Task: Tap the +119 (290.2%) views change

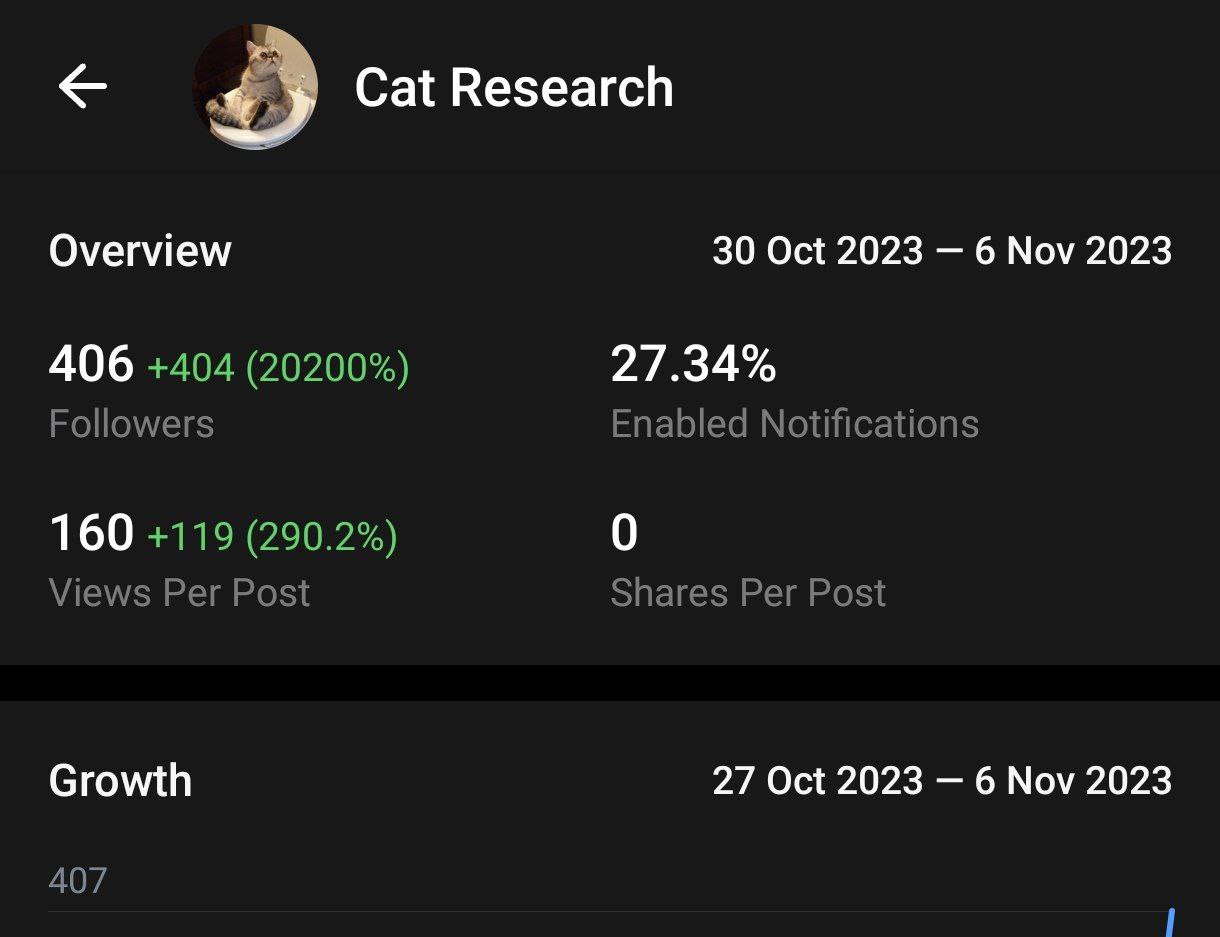Action: (272, 537)
